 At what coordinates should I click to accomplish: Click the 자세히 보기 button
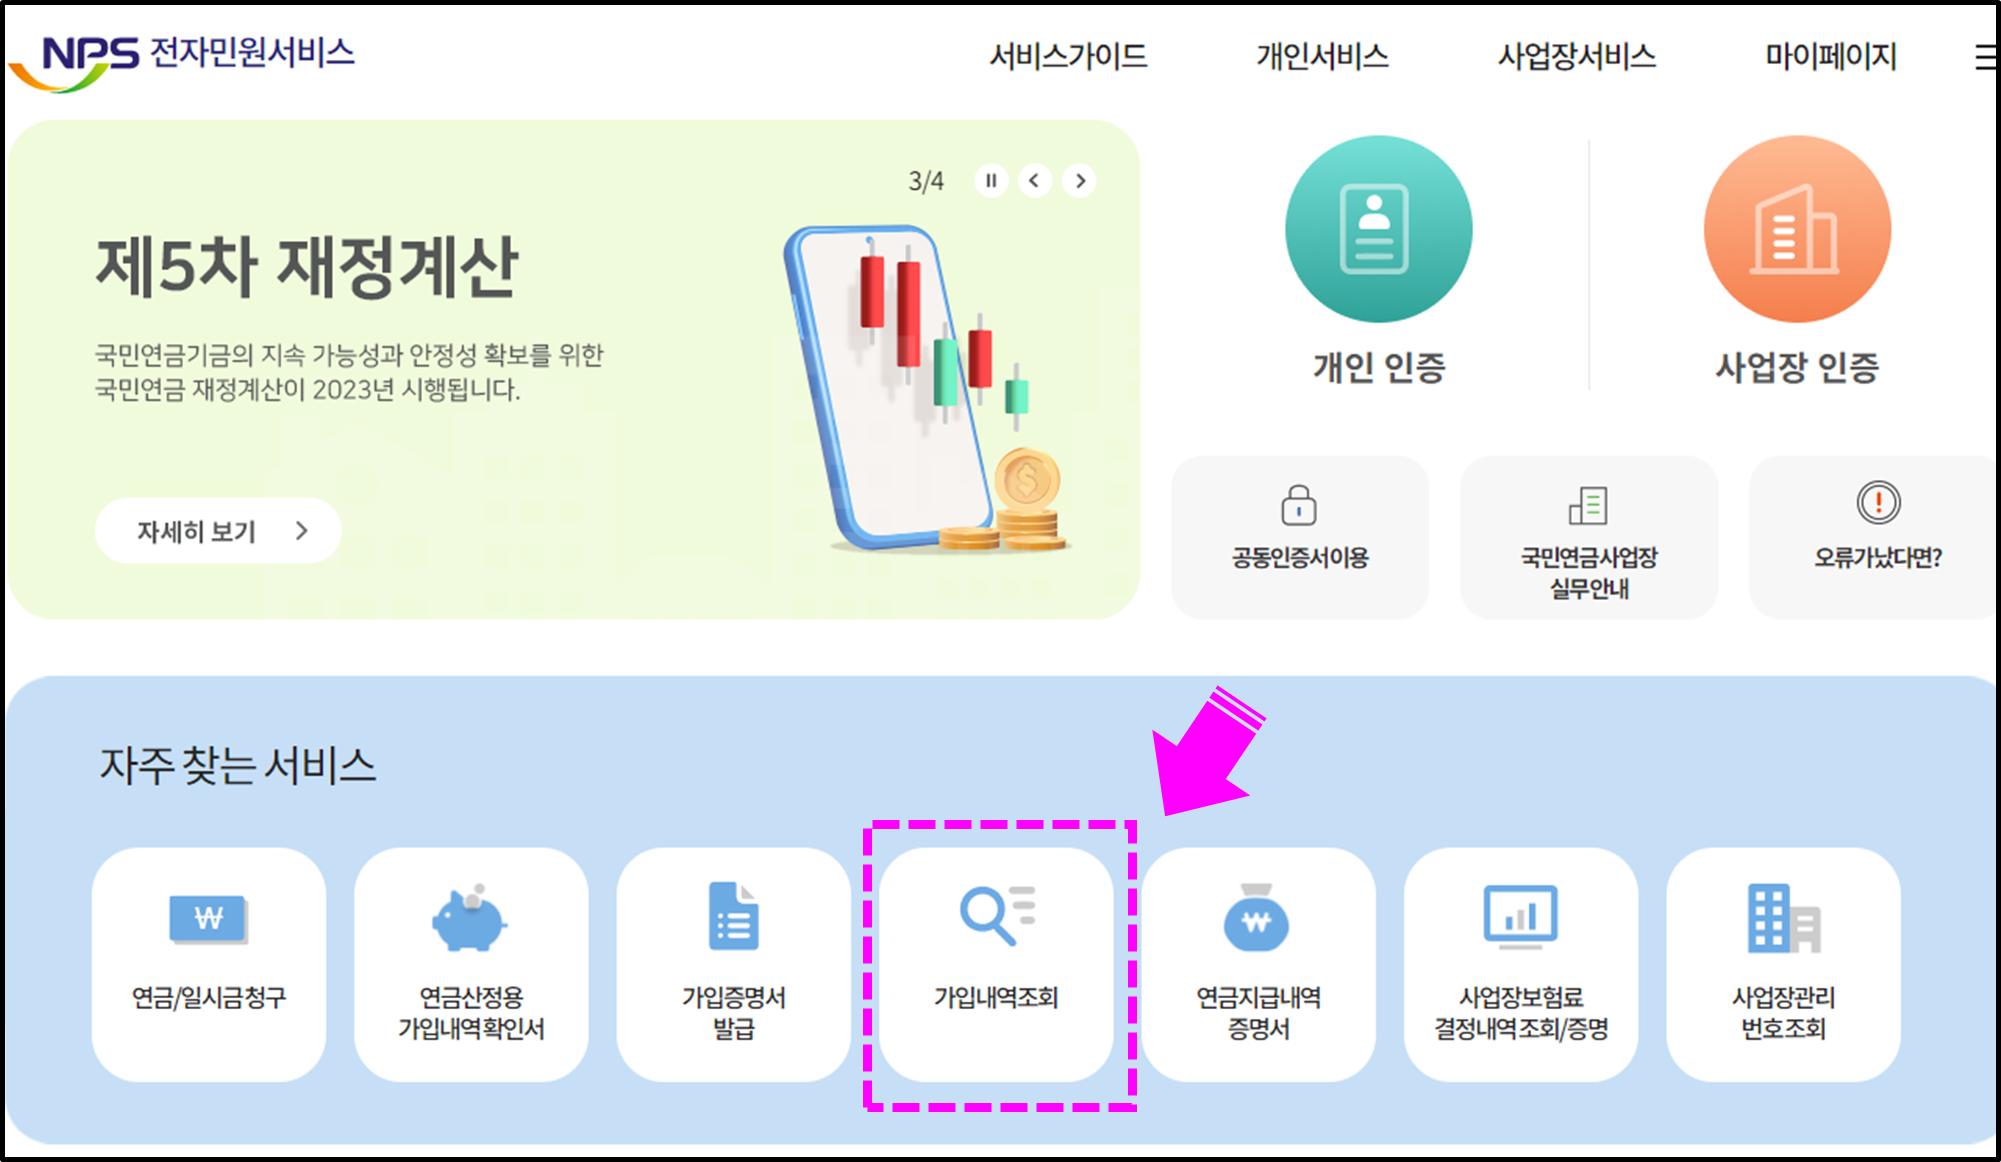coord(216,531)
